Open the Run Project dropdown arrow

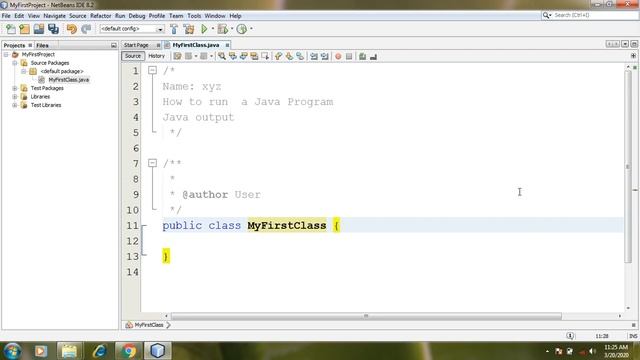coord(212,29)
